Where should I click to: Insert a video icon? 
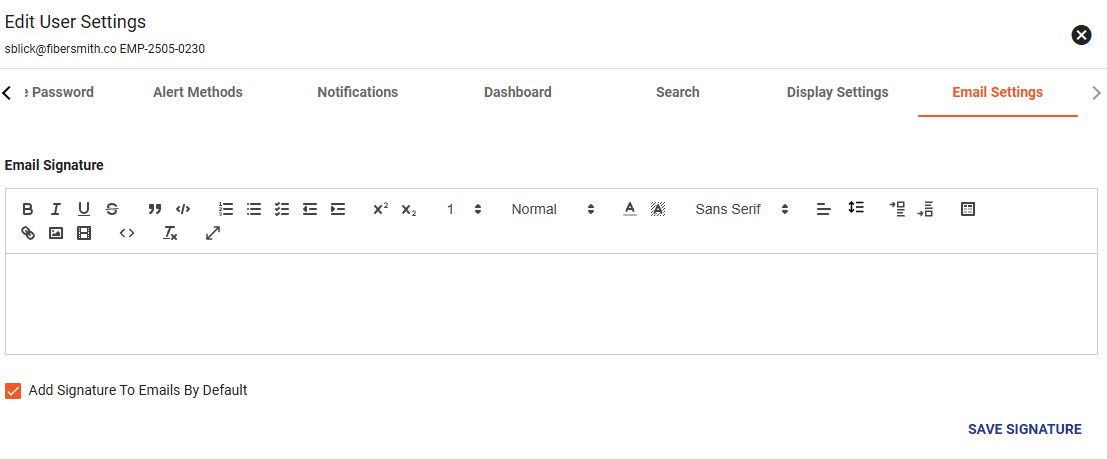coord(84,233)
